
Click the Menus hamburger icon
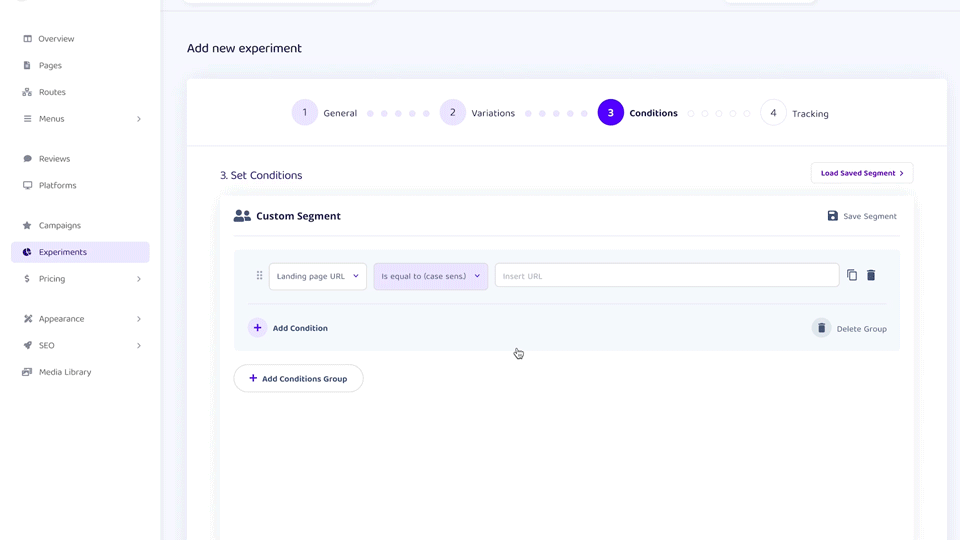27,119
